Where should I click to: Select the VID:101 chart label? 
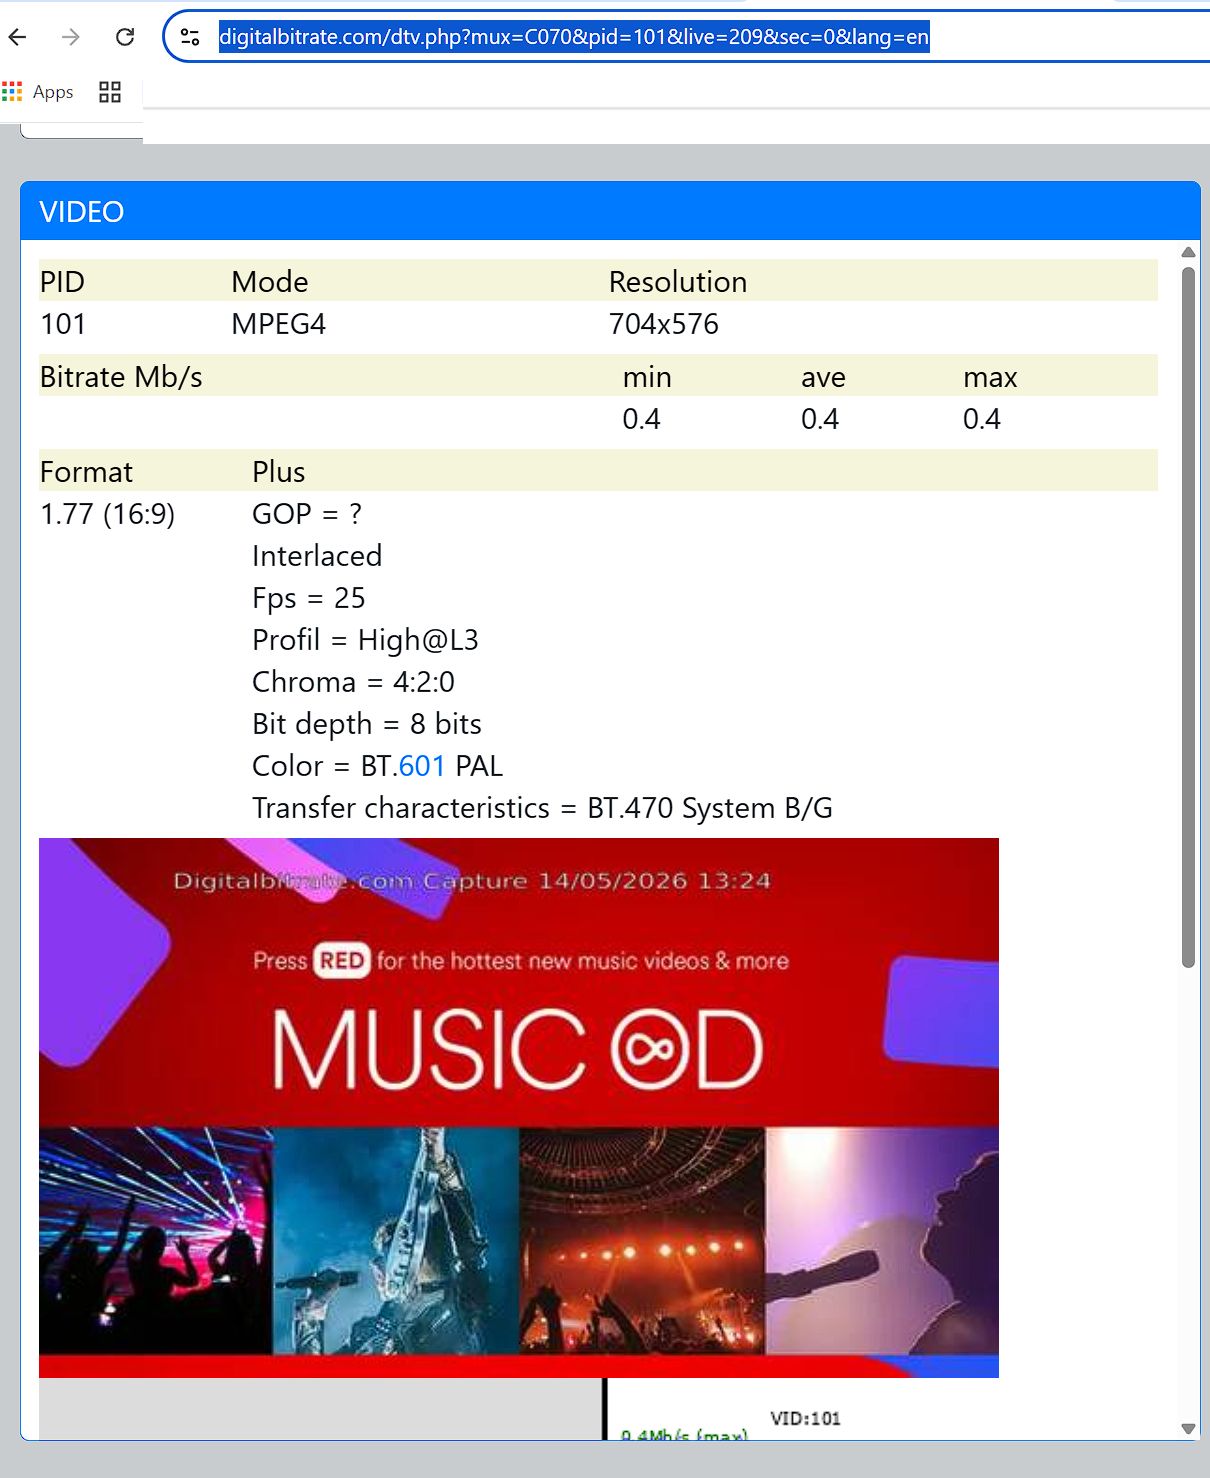tap(805, 1418)
